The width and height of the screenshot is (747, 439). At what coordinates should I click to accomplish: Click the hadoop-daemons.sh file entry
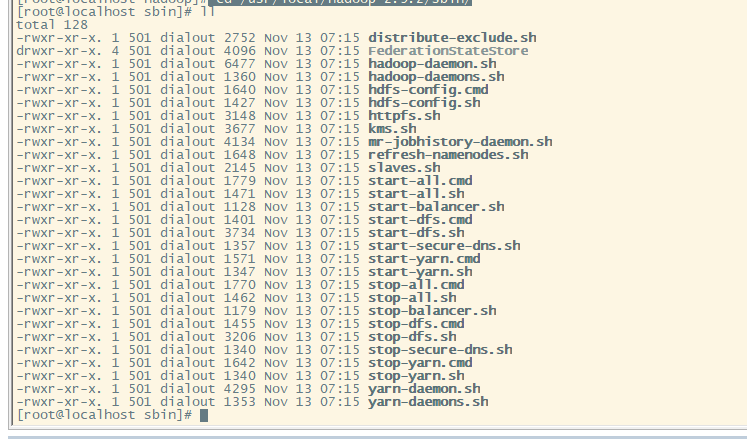click(436, 77)
